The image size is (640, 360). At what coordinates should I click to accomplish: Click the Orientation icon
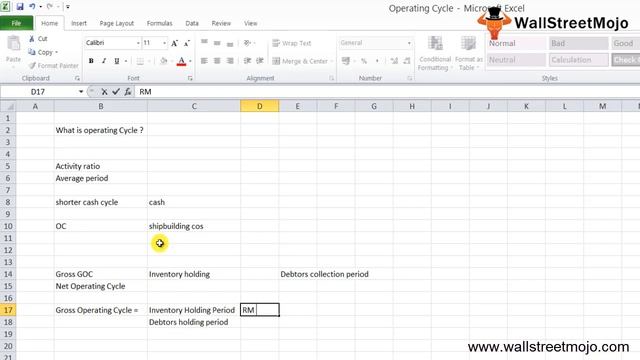tap(247, 43)
